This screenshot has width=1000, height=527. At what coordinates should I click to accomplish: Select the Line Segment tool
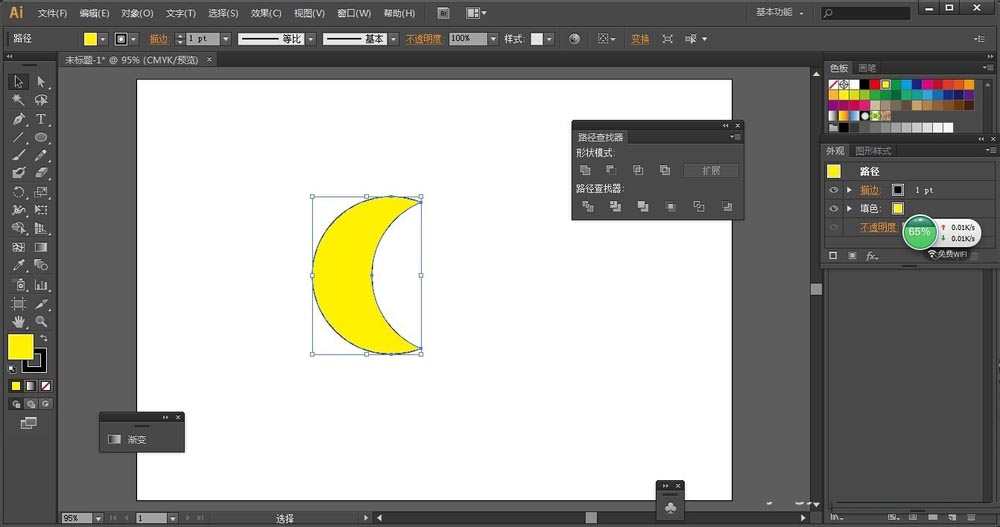pos(18,137)
